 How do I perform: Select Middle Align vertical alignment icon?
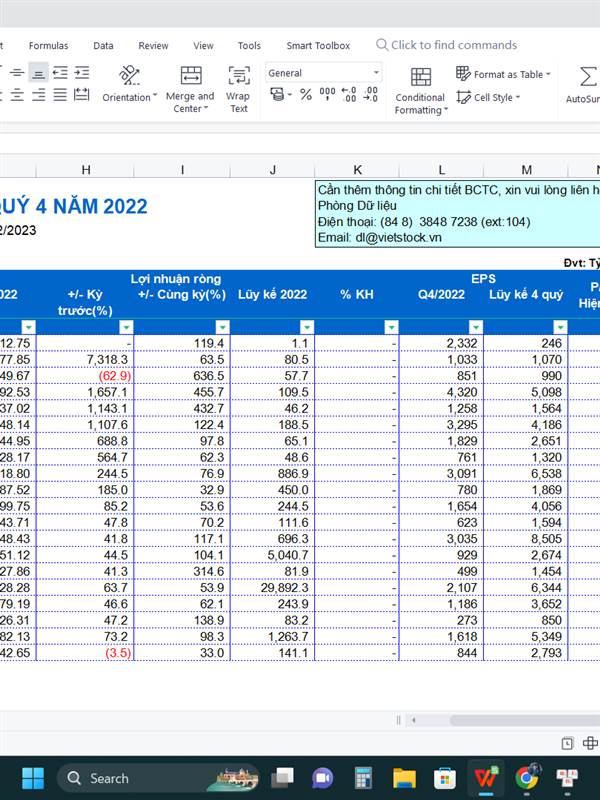click(x=17, y=72)
